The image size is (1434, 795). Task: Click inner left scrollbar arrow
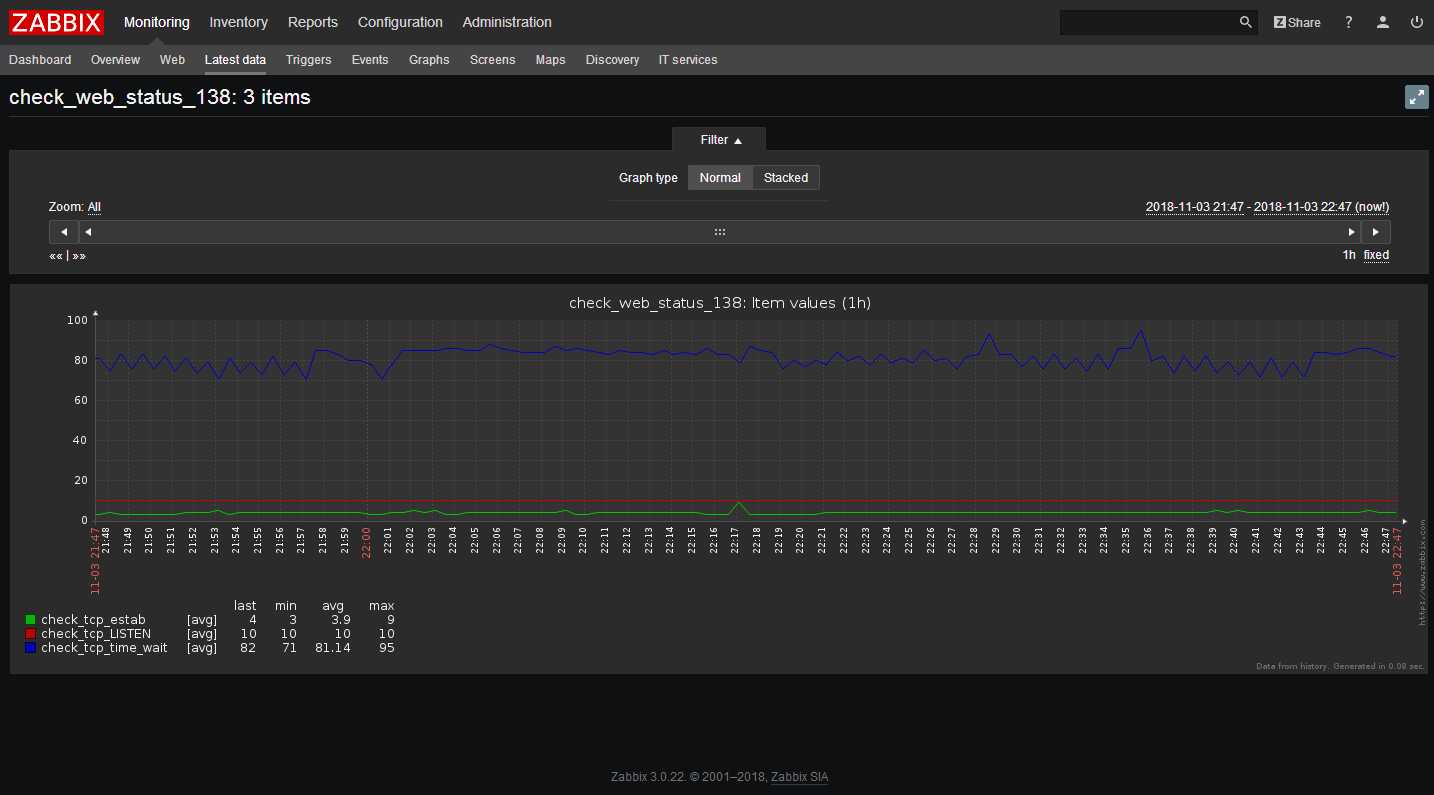point(88,232)
